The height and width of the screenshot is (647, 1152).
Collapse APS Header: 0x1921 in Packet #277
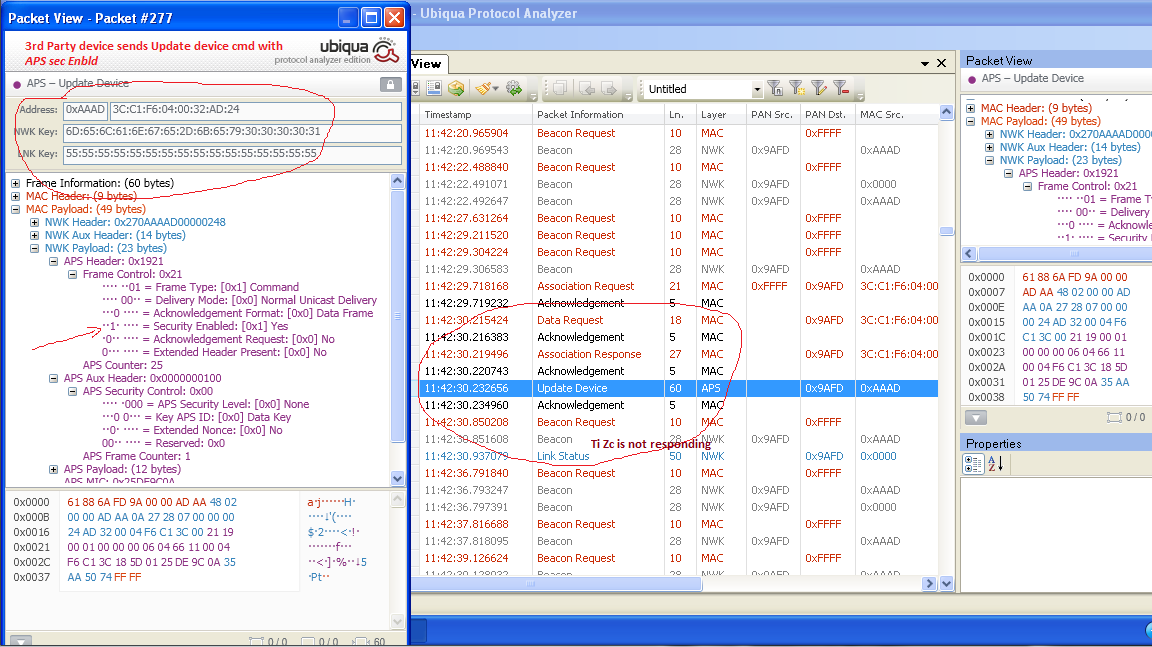54,261
